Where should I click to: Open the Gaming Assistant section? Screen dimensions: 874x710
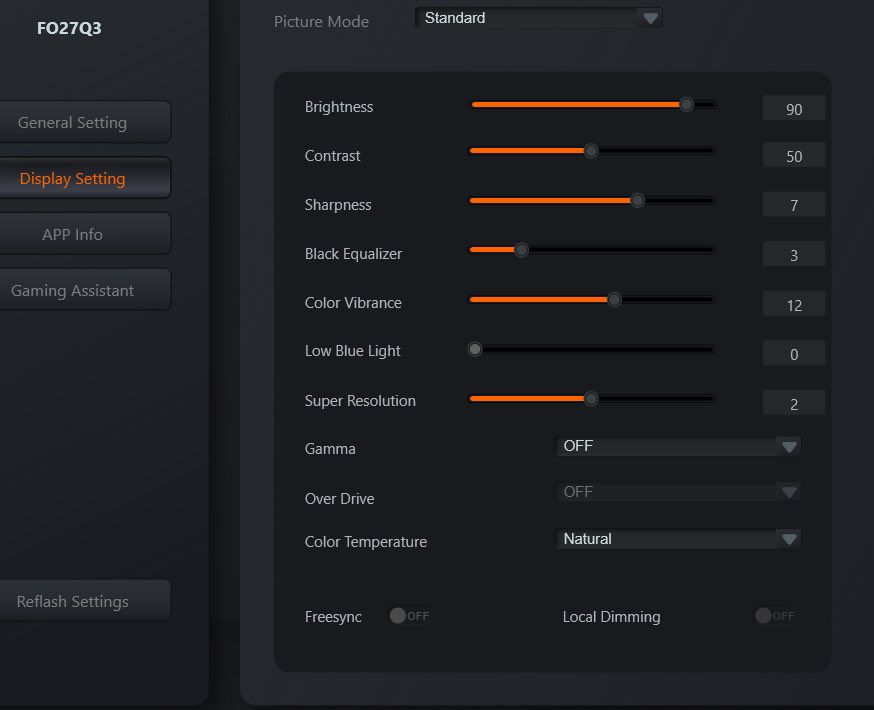[85, 290]
